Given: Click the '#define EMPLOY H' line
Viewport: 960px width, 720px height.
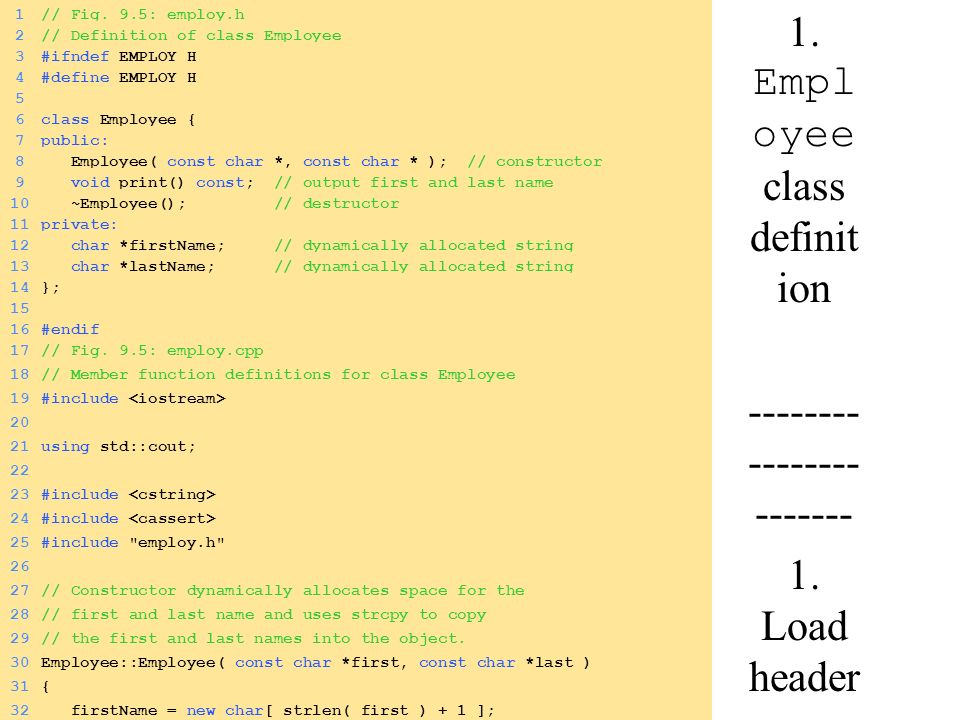Looking at the screenshot, I should 119,77.
